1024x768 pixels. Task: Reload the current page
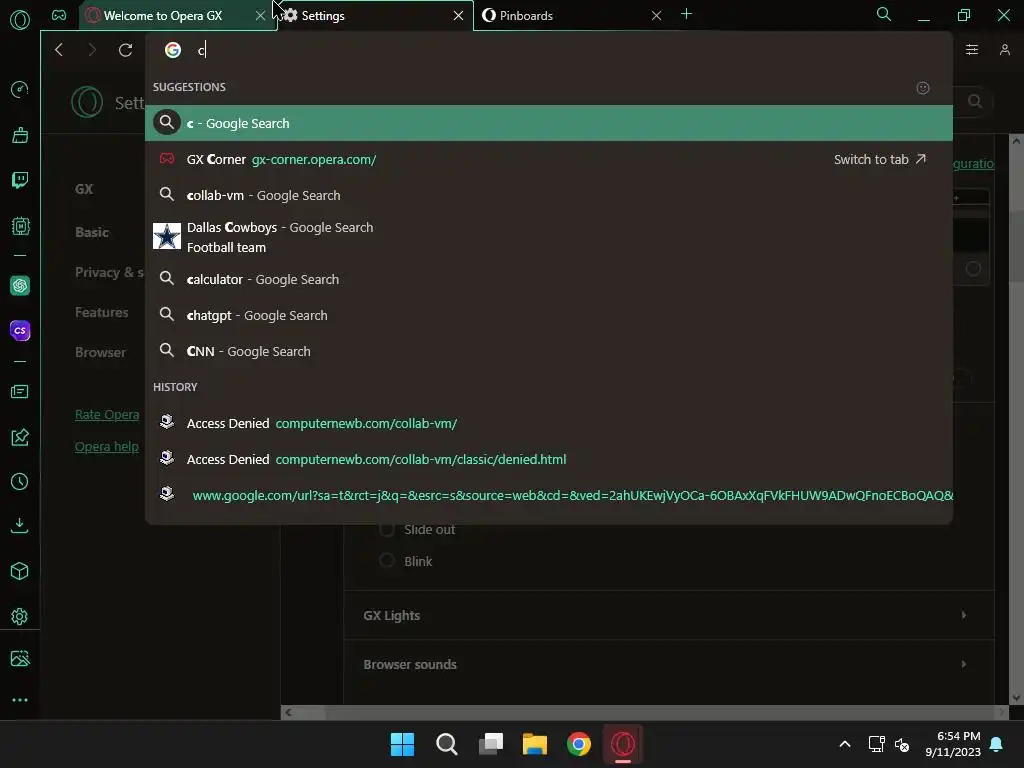(x=125, y=50)
